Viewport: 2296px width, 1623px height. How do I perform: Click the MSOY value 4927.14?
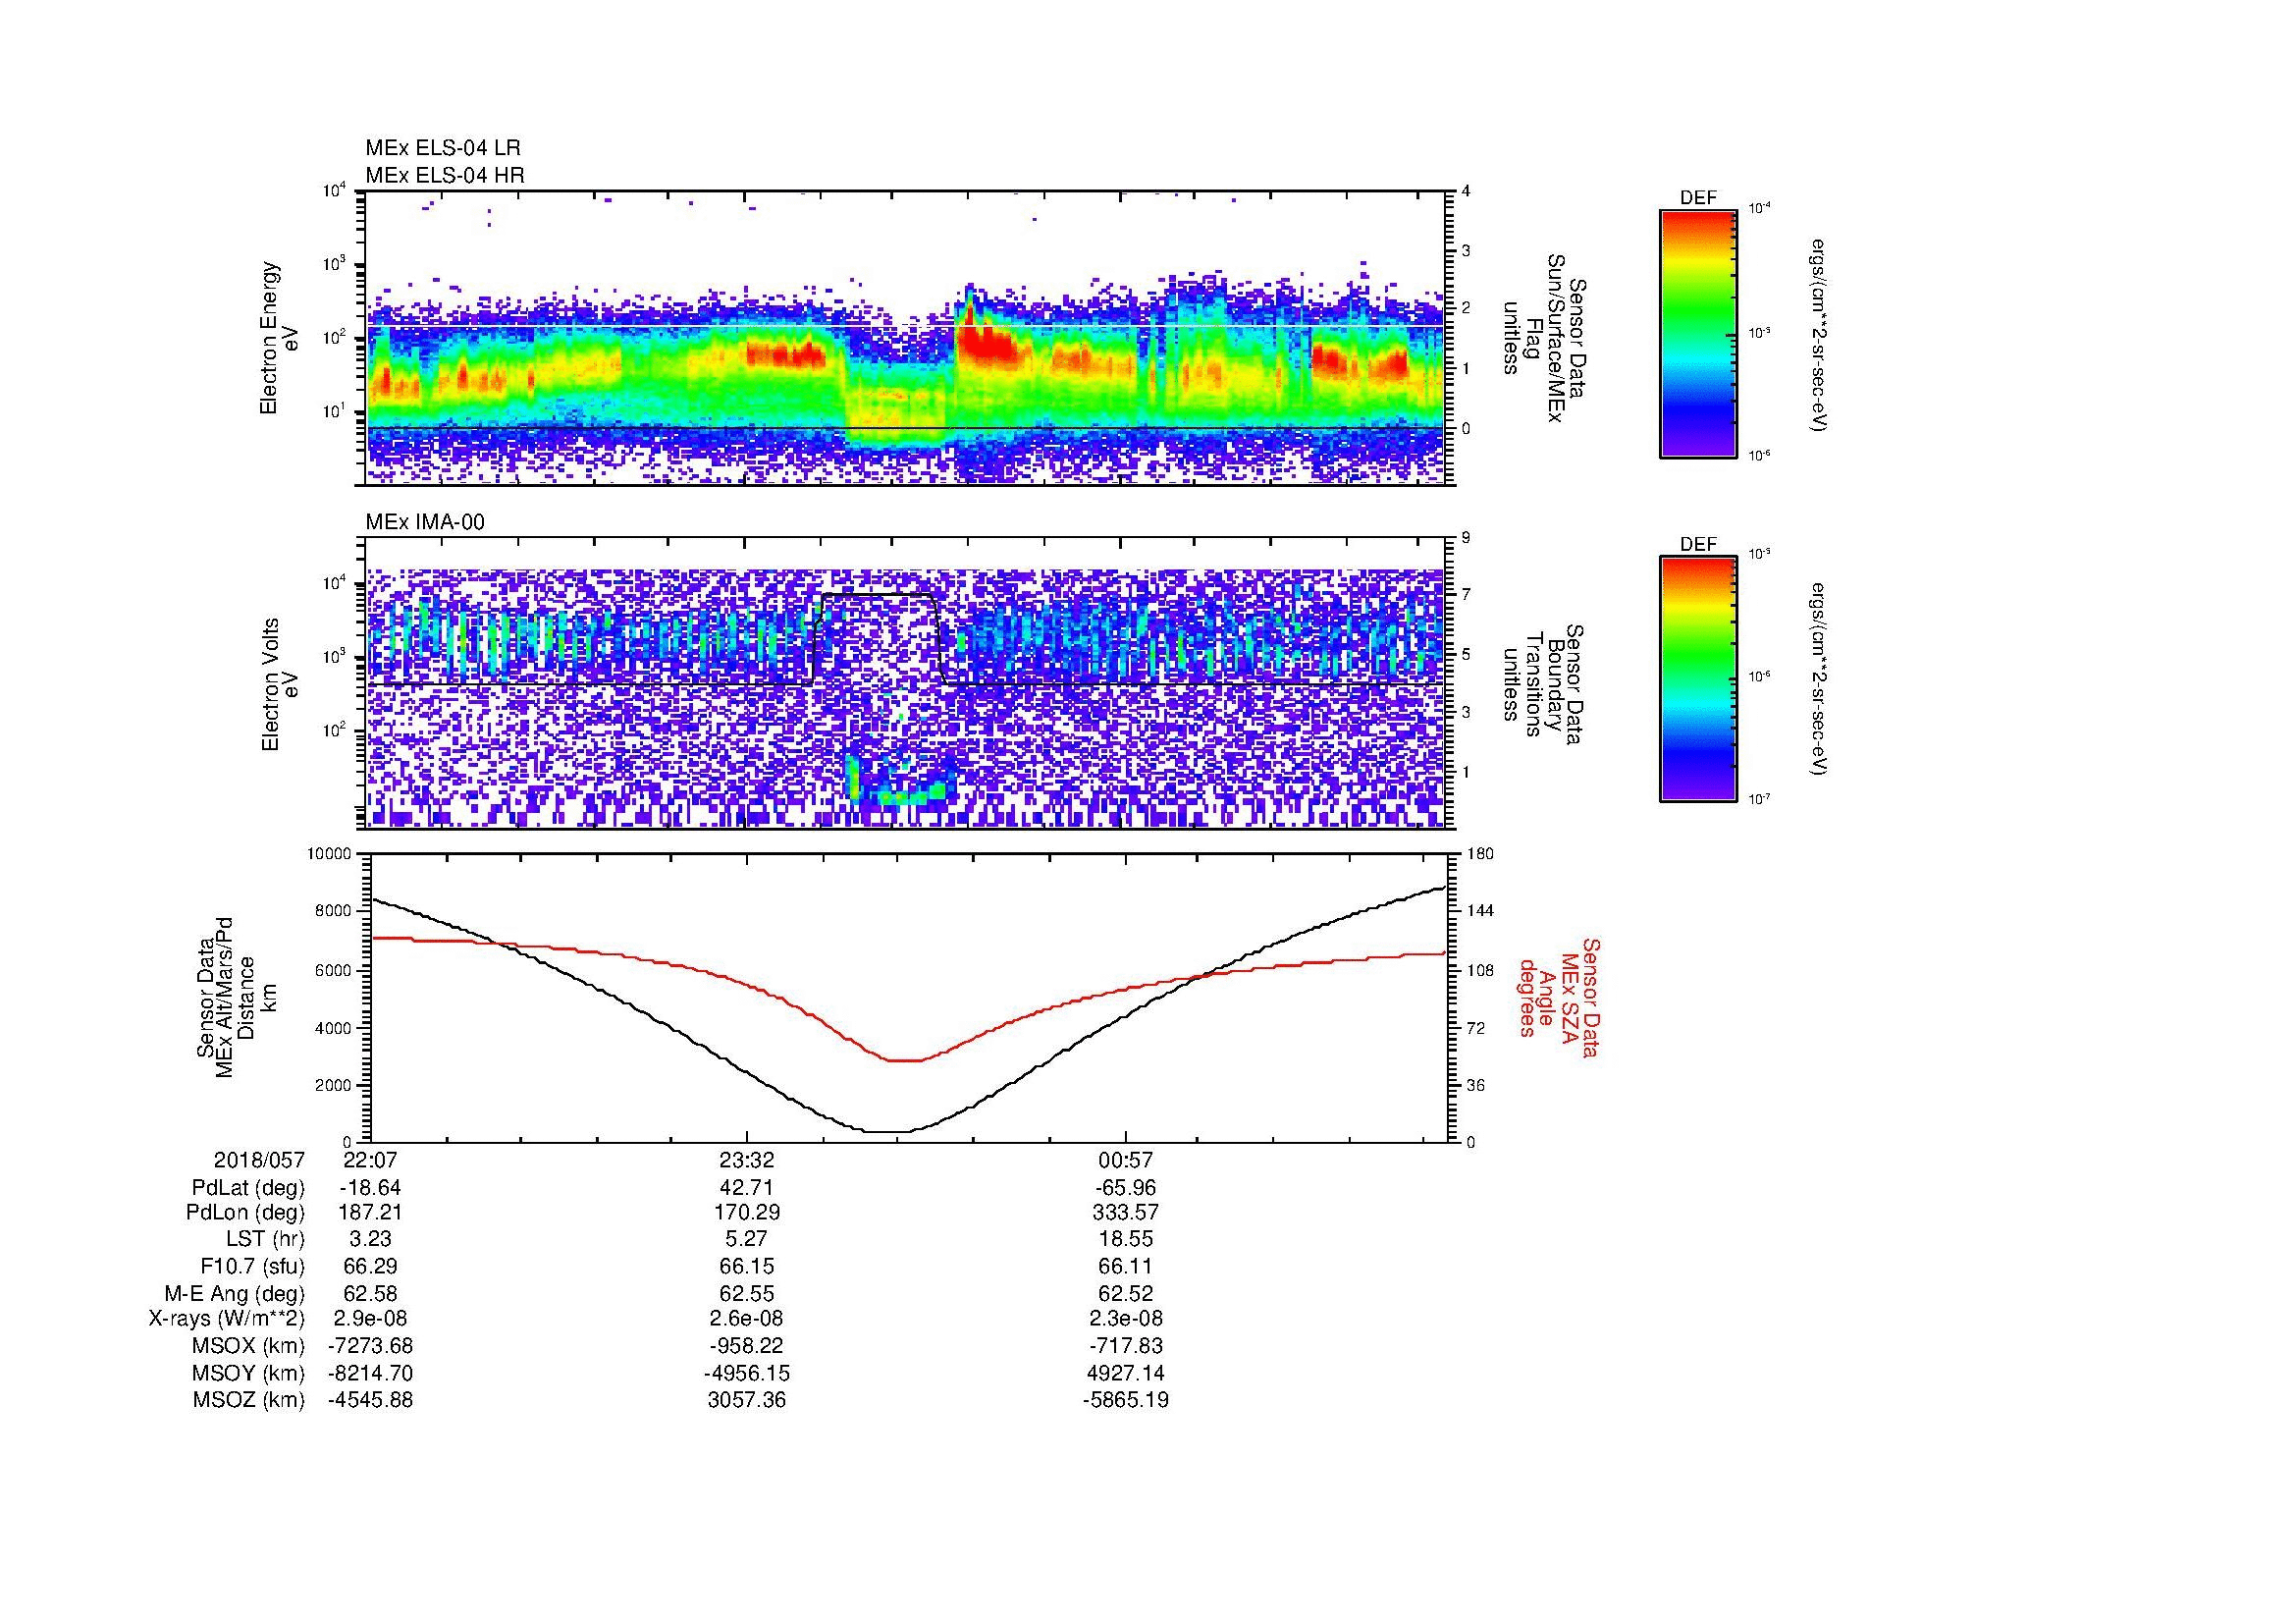1125,1373
